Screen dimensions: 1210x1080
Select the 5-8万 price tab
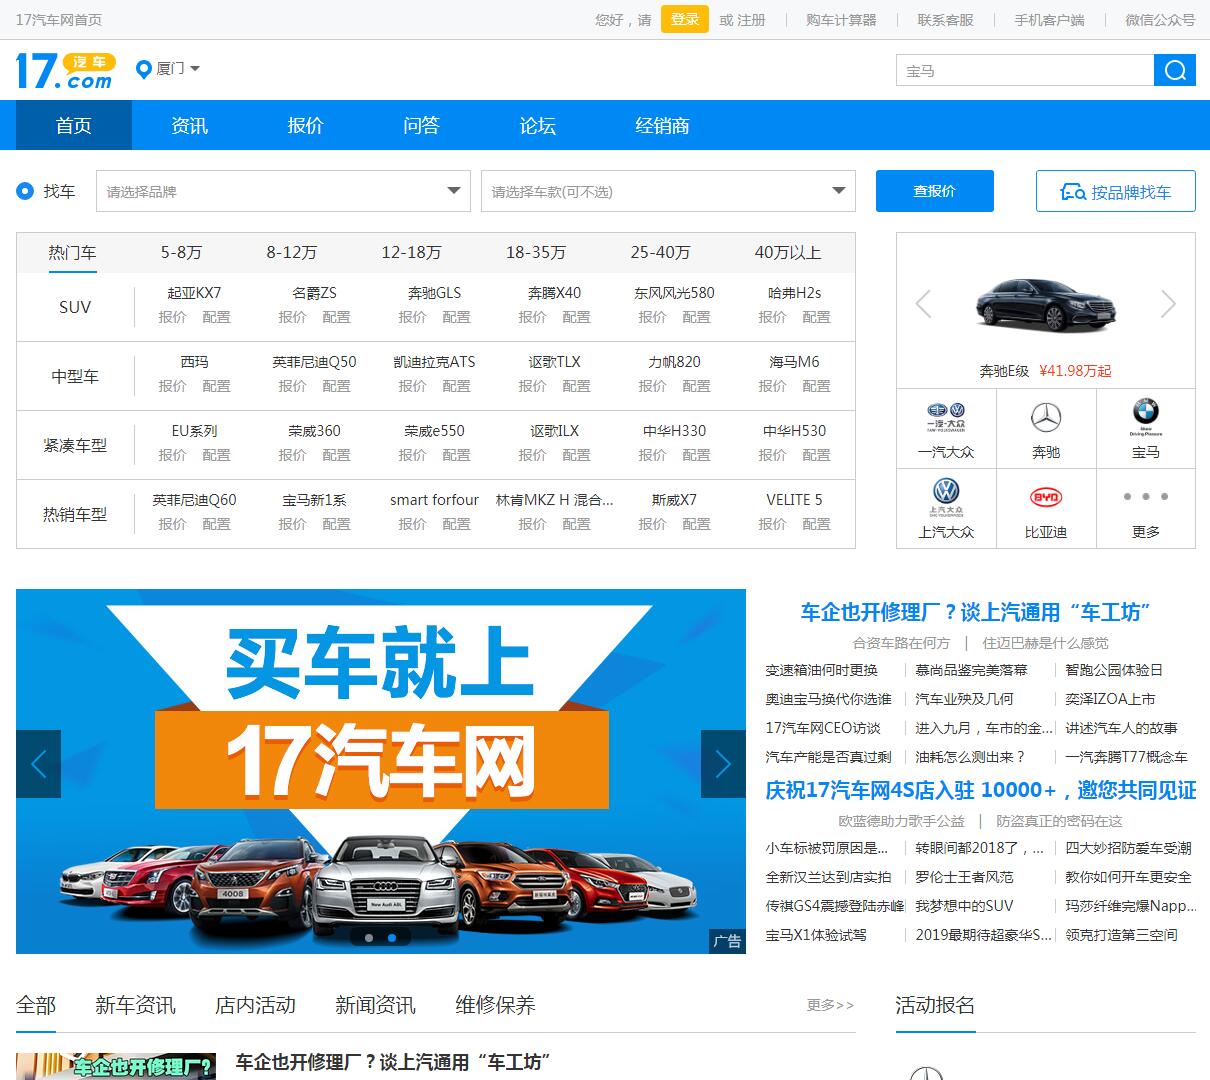(x=181, y=253)
